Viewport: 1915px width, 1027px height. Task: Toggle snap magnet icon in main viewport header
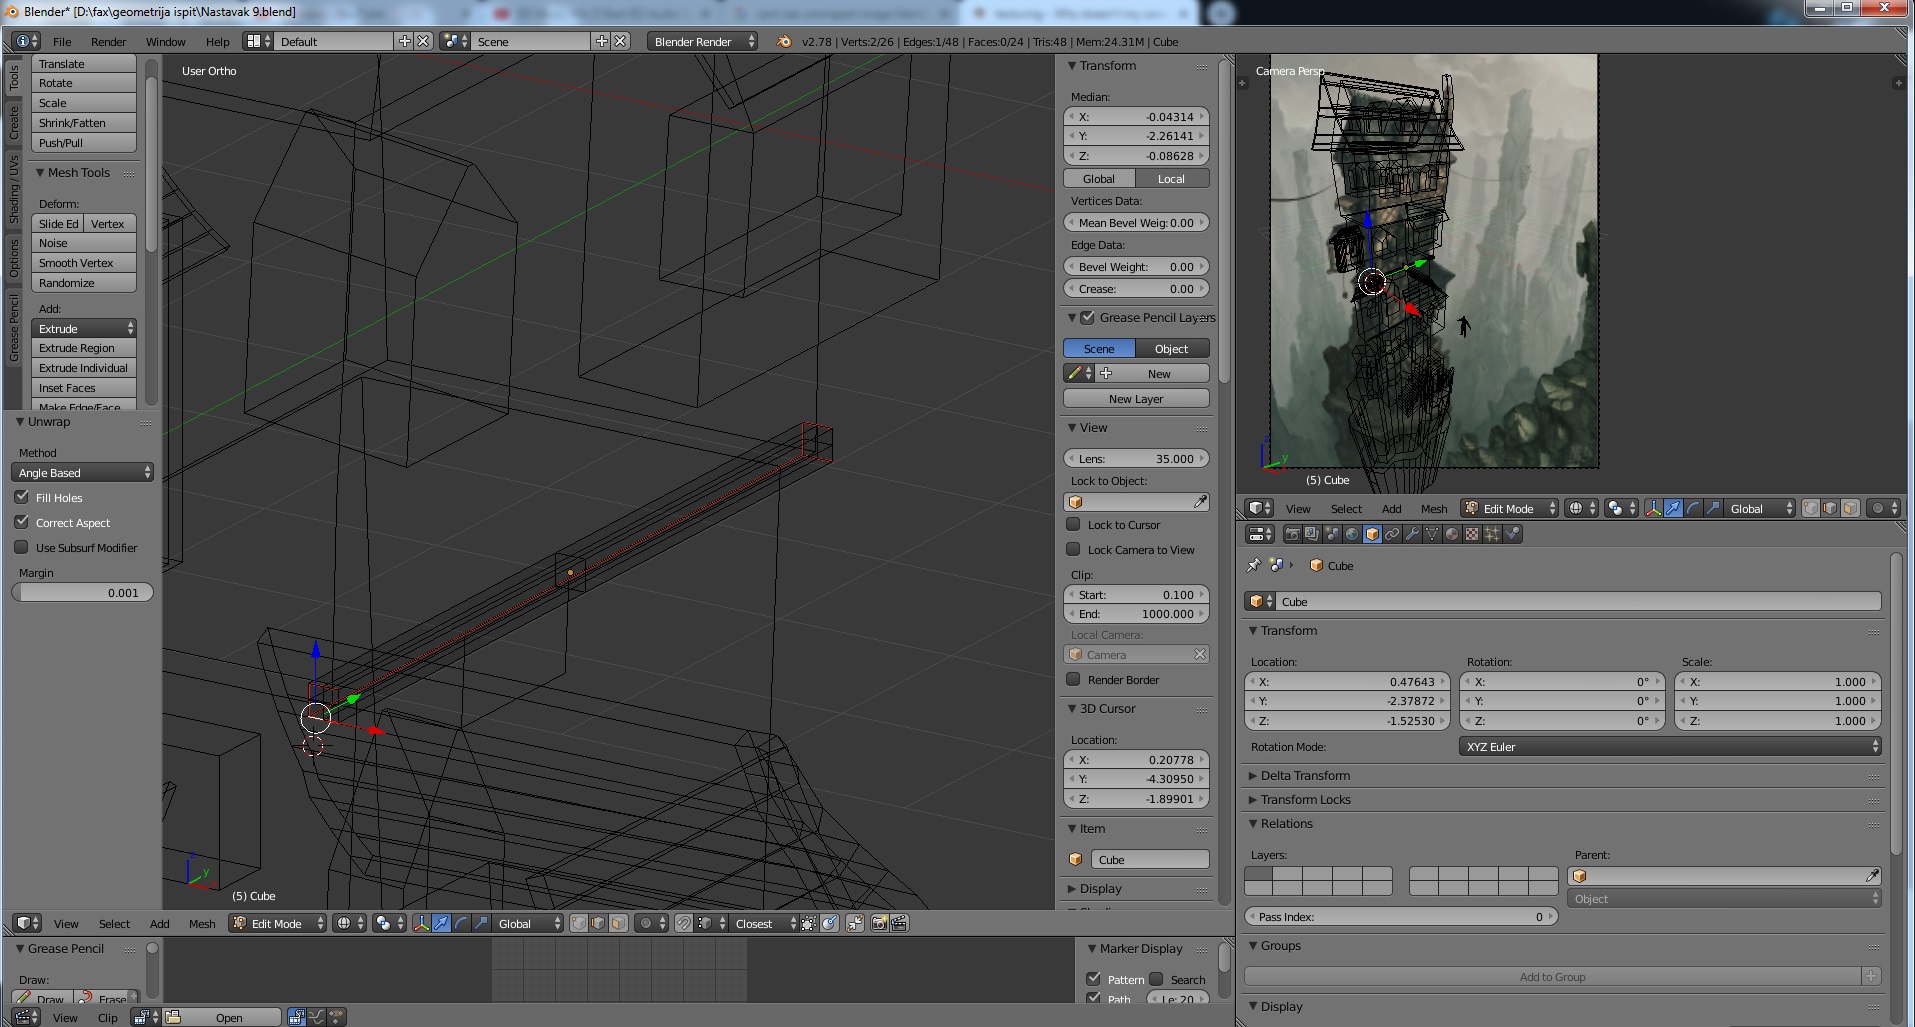[683, 923]
